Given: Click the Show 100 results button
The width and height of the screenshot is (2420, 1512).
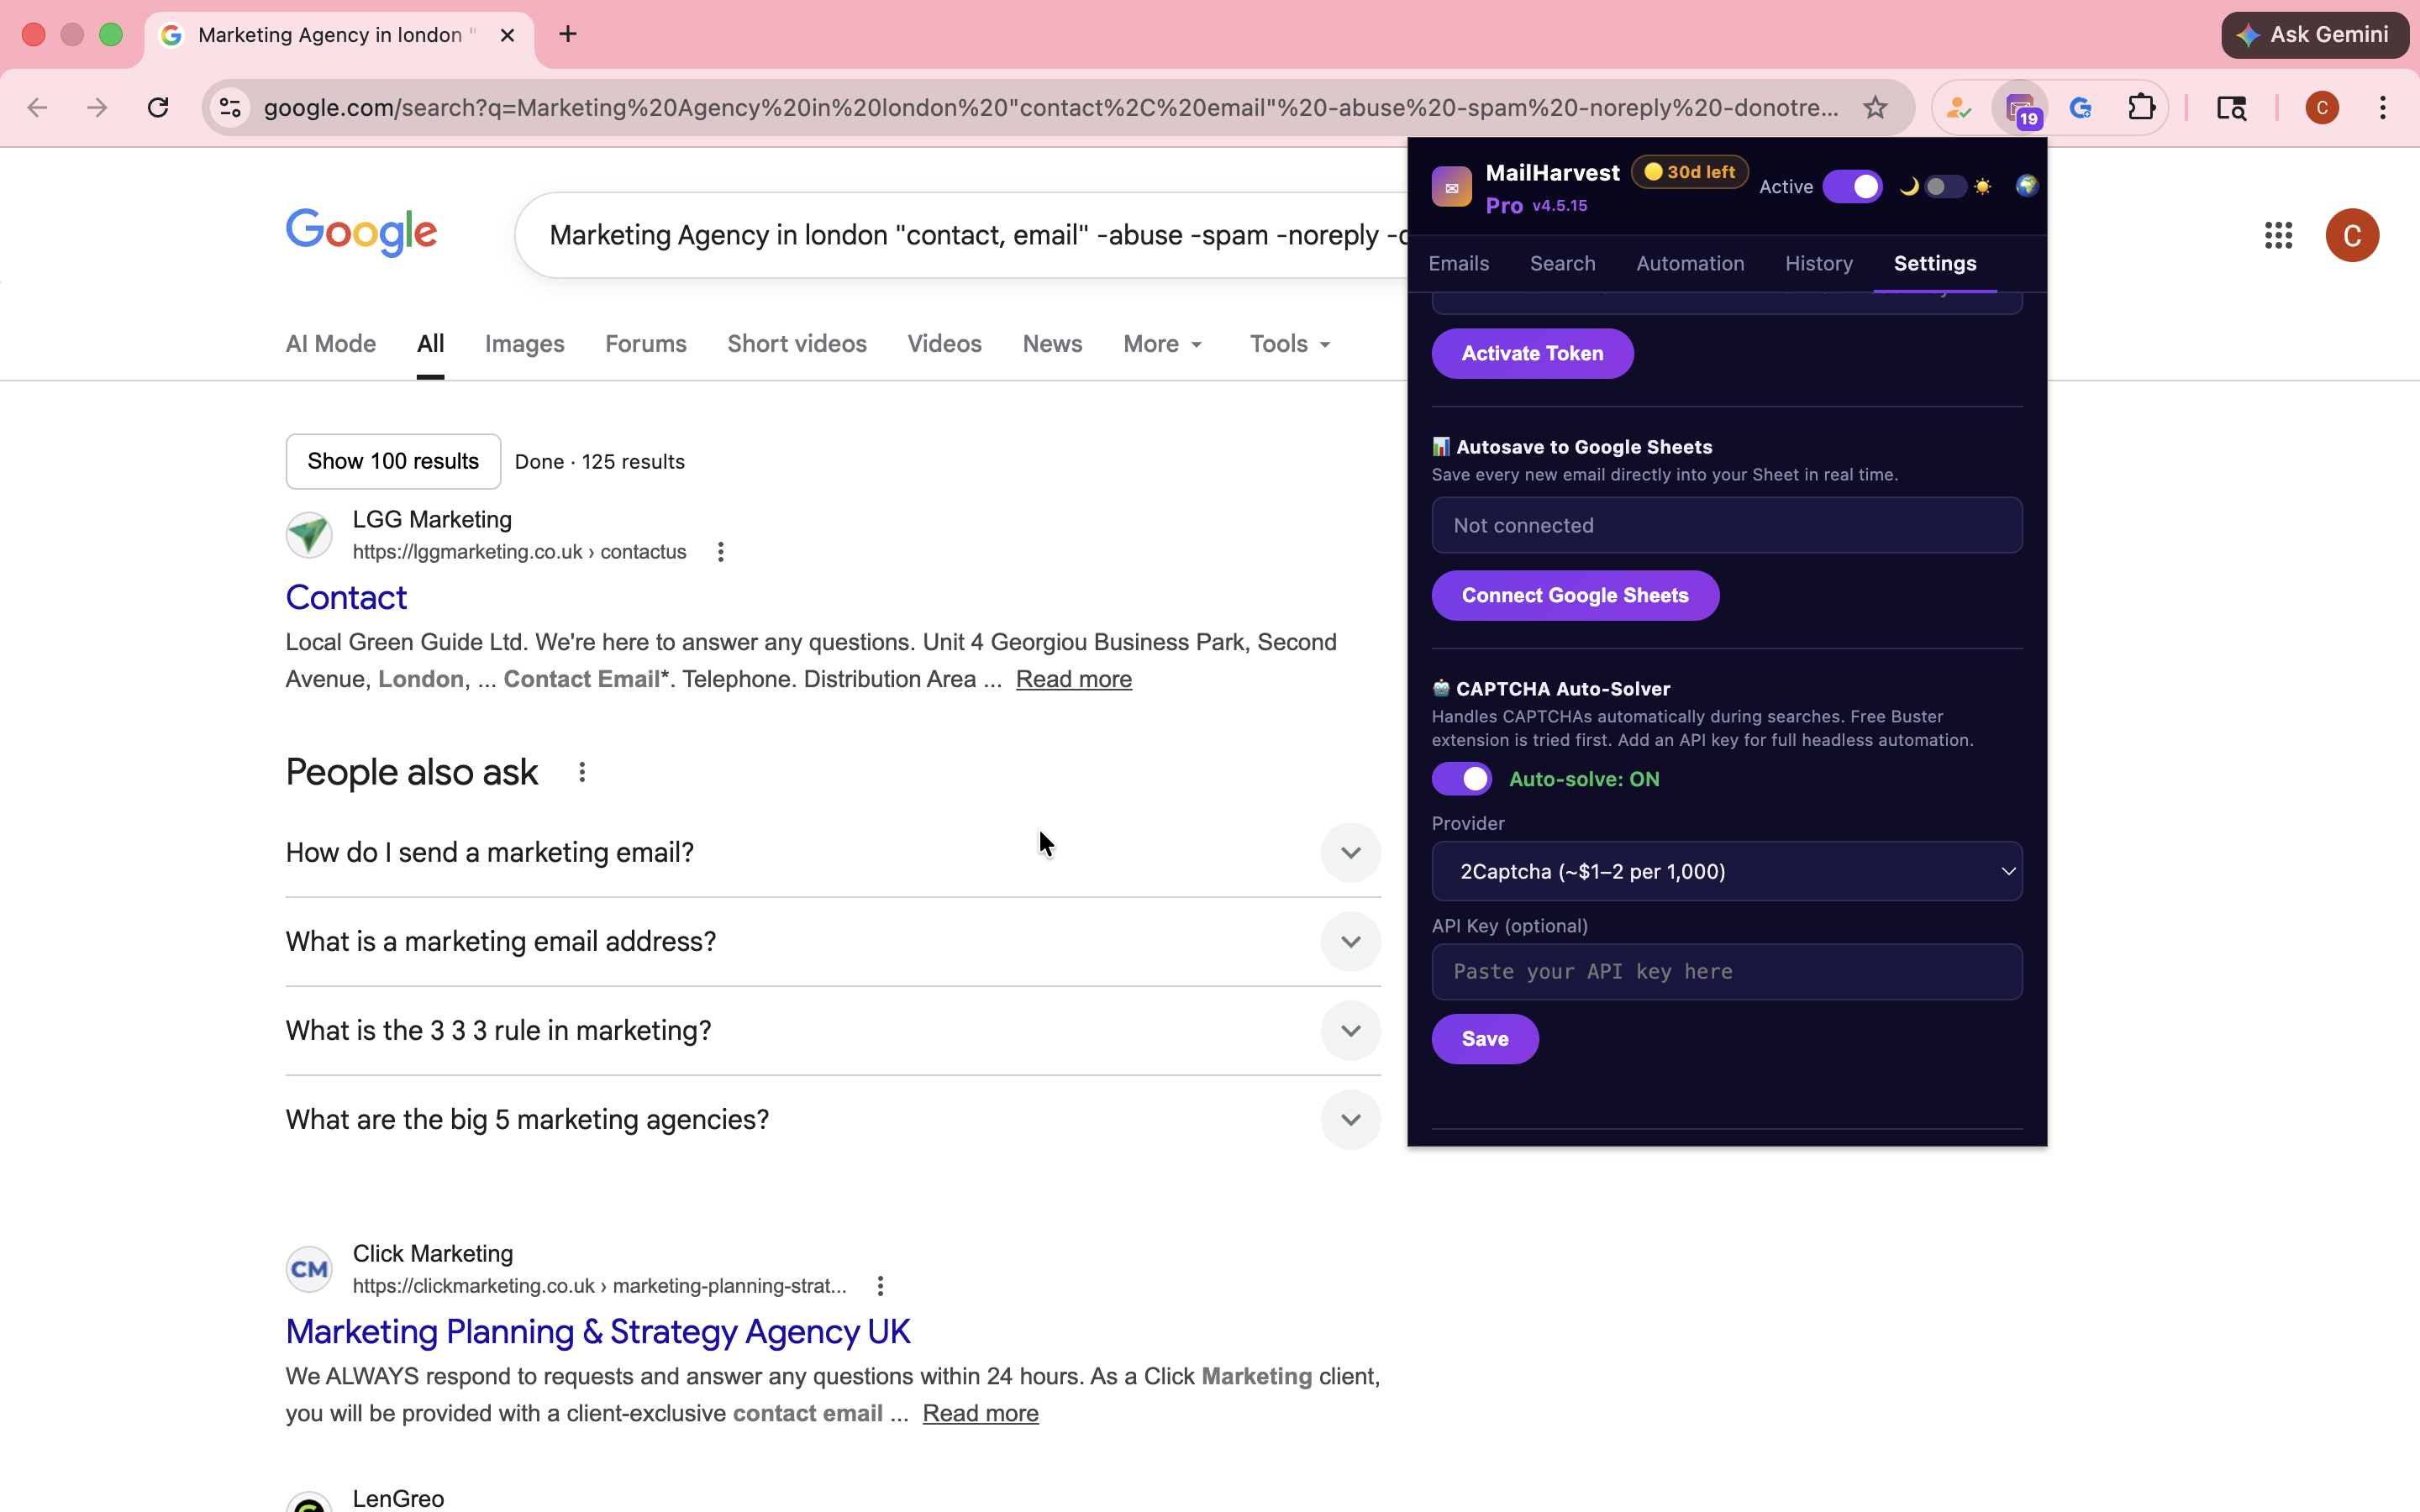Looking at the screenshot, I should click(393, 461).
